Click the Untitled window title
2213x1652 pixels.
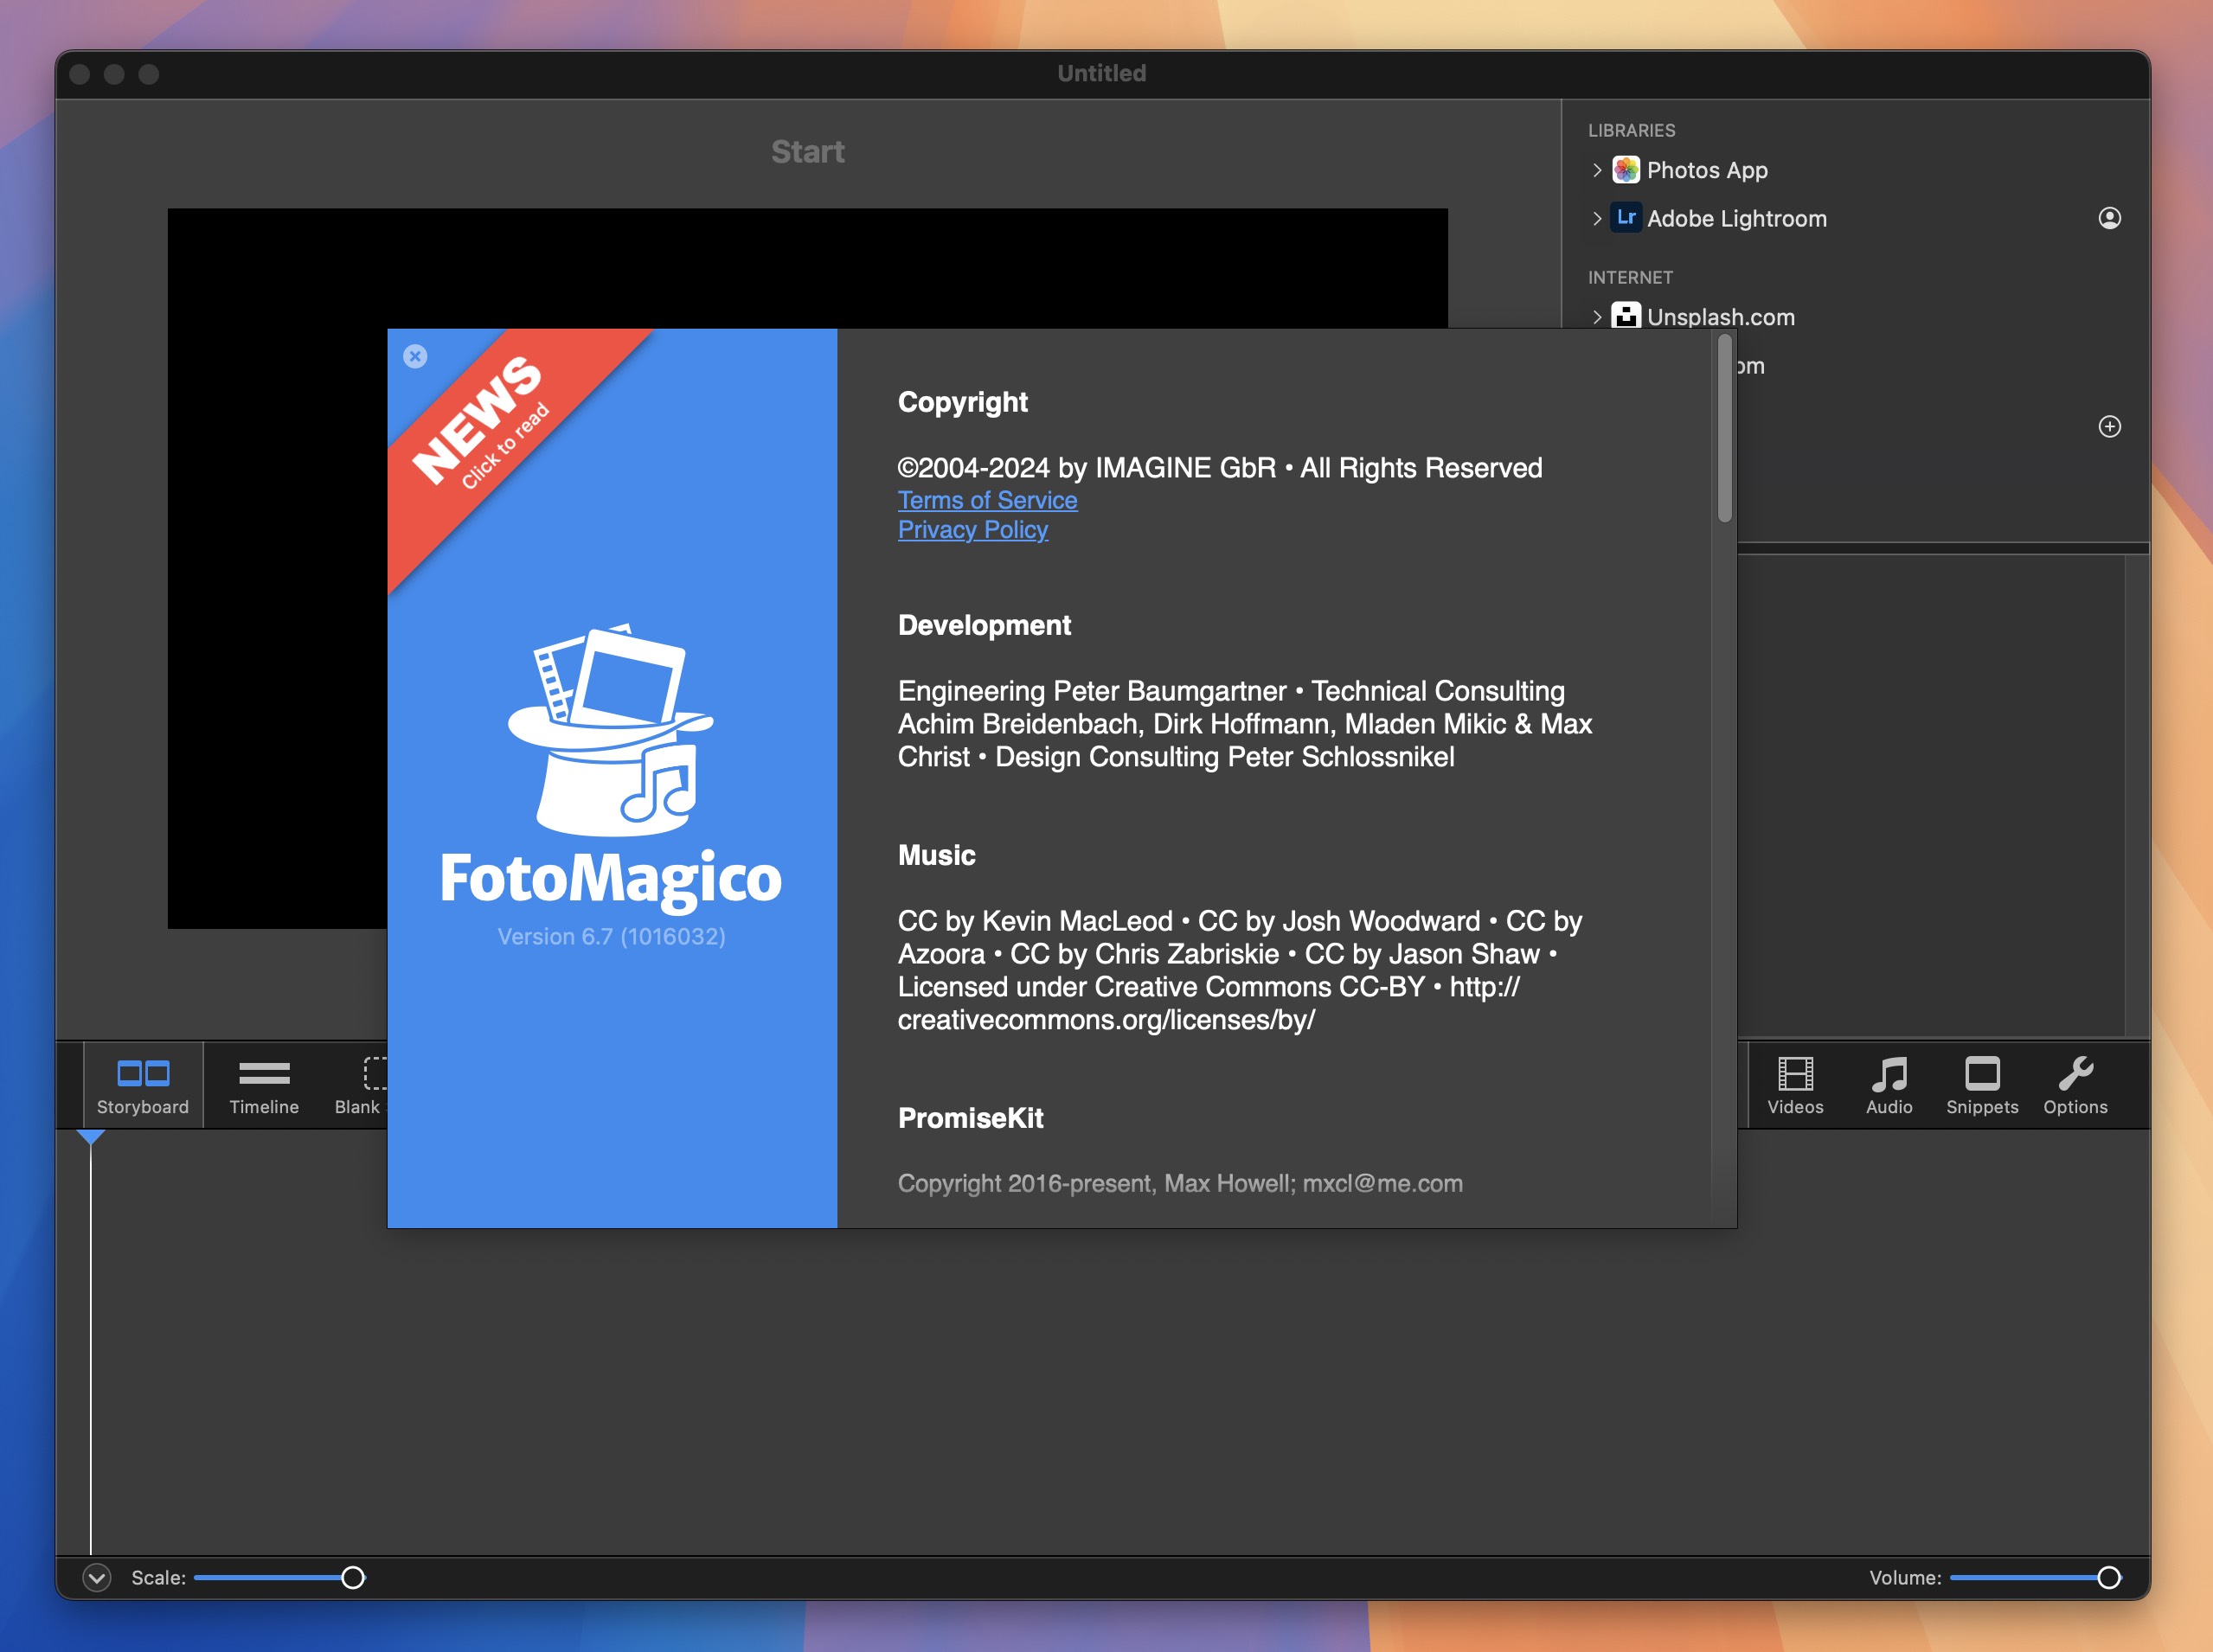coord(1102,73)
